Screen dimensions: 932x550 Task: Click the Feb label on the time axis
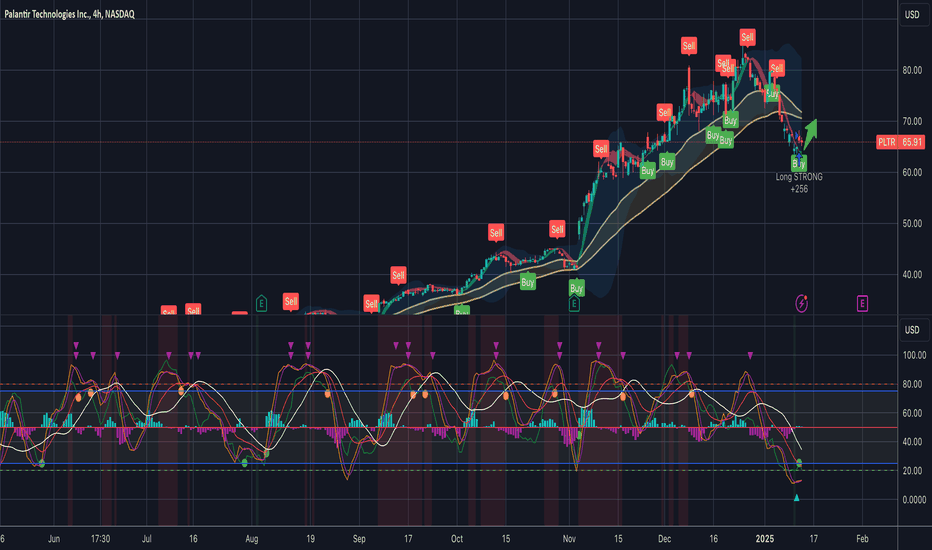862,539
